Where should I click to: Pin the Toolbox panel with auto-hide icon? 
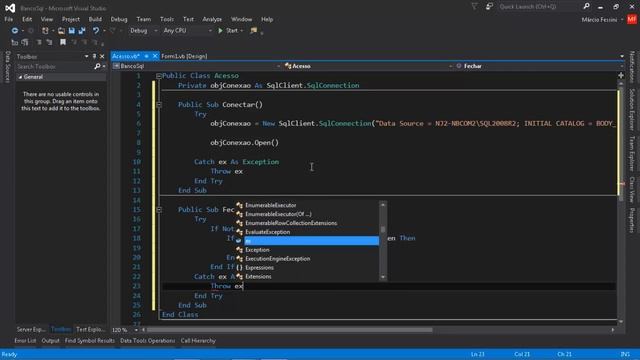click(94, 56)
